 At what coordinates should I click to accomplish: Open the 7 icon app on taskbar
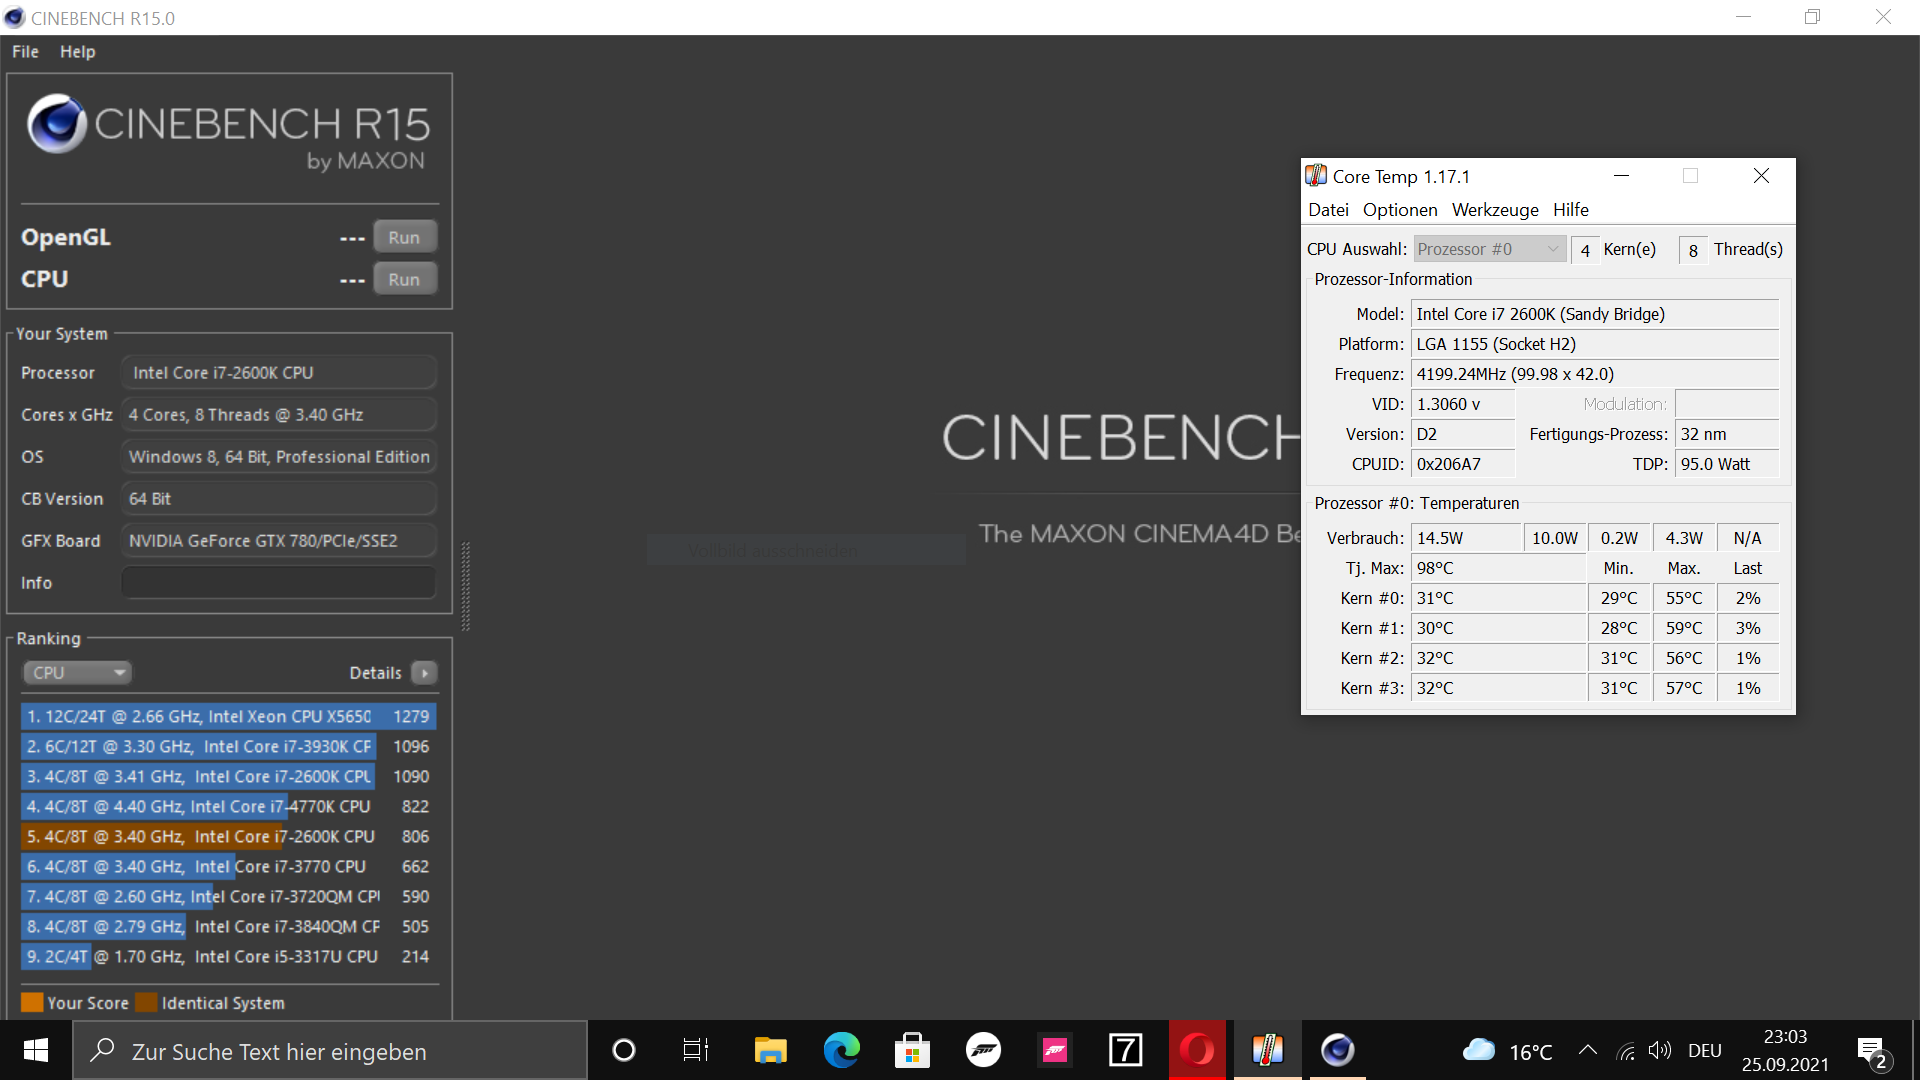click(x=1126, y=1050)
